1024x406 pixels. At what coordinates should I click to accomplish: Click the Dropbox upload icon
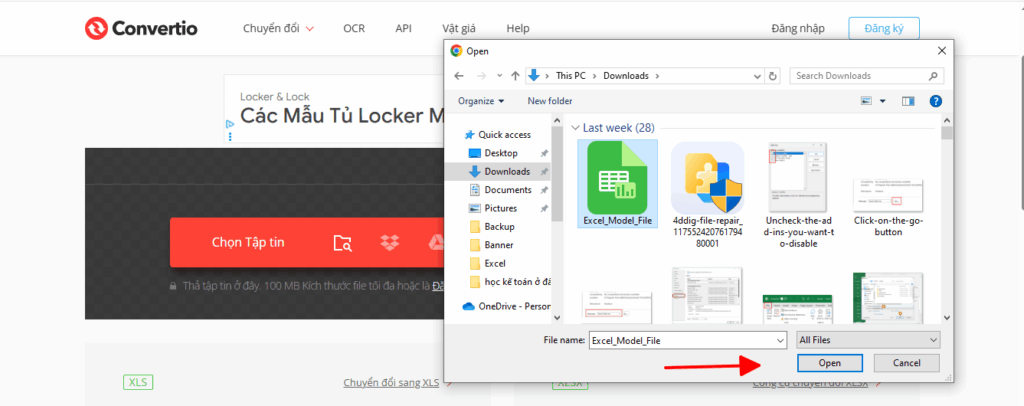[390, 243]
